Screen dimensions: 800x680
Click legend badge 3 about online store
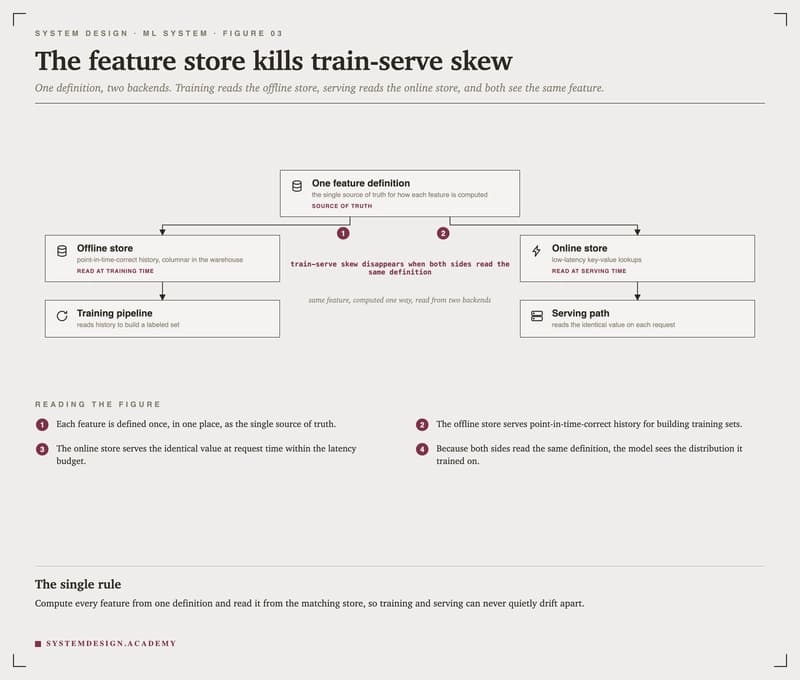pyautogui.click(x=42, y=449)
